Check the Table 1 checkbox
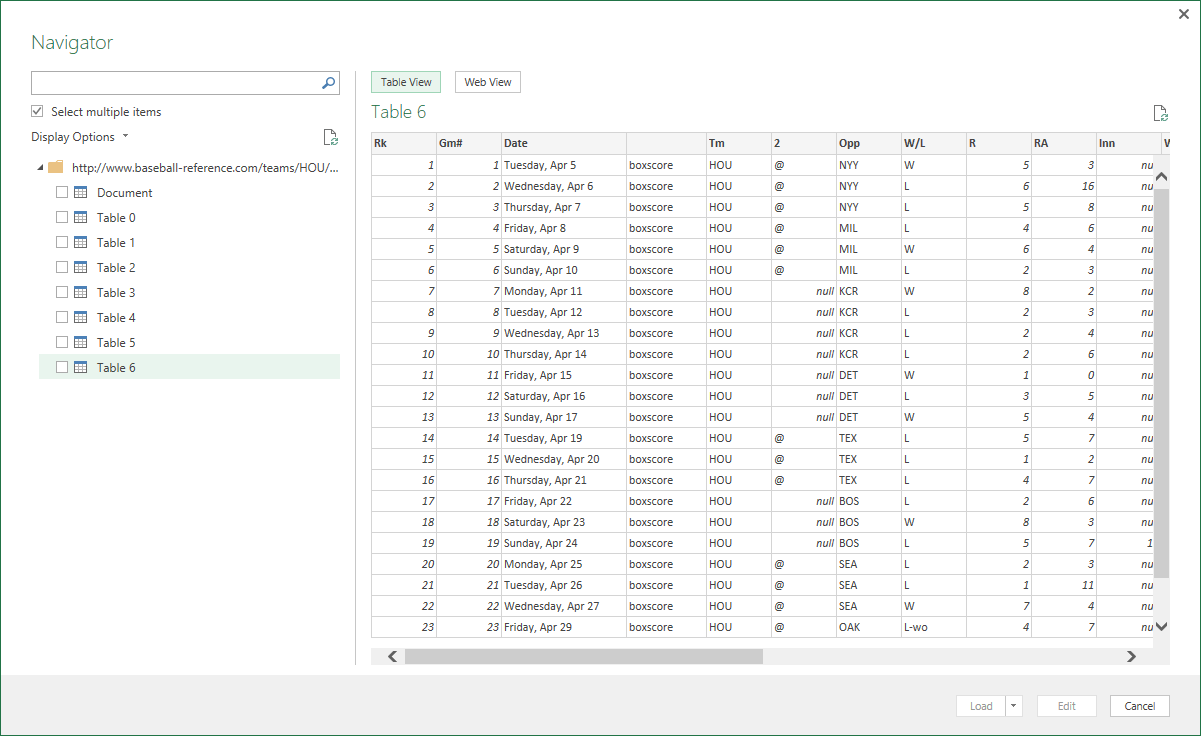 pos(62,242)
